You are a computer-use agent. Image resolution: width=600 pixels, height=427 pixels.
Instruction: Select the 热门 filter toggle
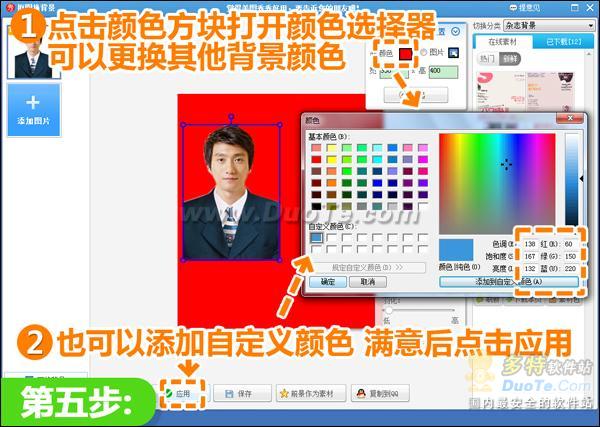pos(487,59)
